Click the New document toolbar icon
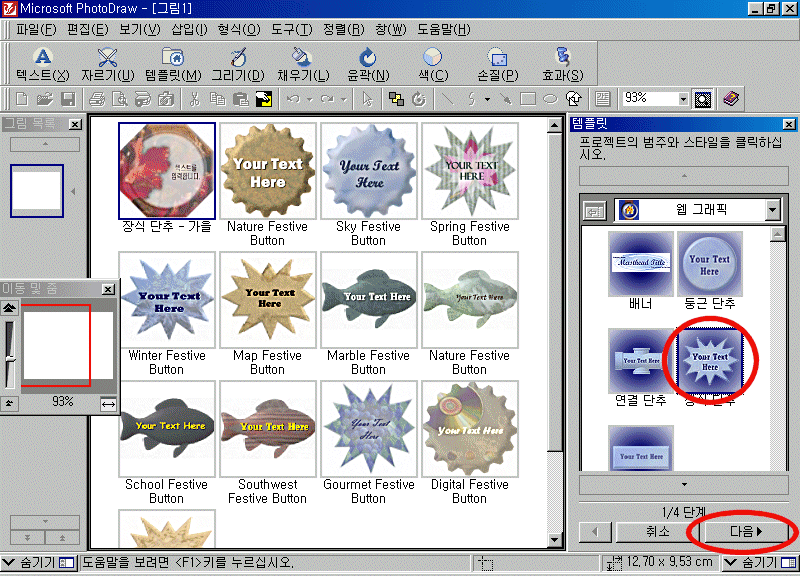Image resolution: width=800 pixels, height=576 pixels. (21, 99)
